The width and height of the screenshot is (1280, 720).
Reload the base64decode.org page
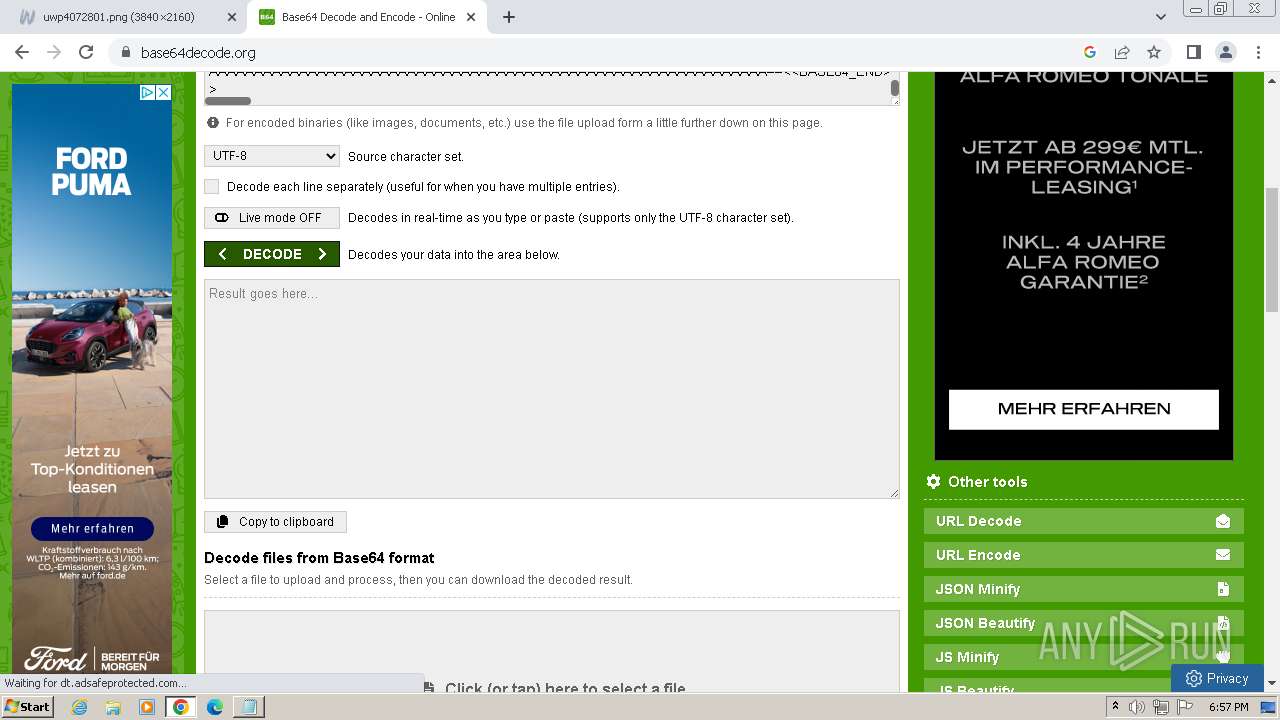pyautogui.click(x=86, y=52)
